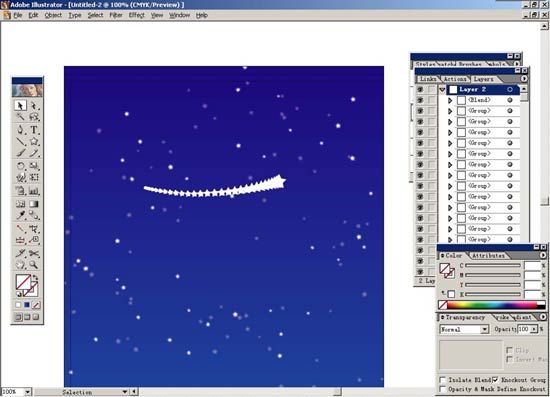Enable Opacity & Mask Define Knockout checkbox
Screen dimensions: 550x397
(443, 389)
